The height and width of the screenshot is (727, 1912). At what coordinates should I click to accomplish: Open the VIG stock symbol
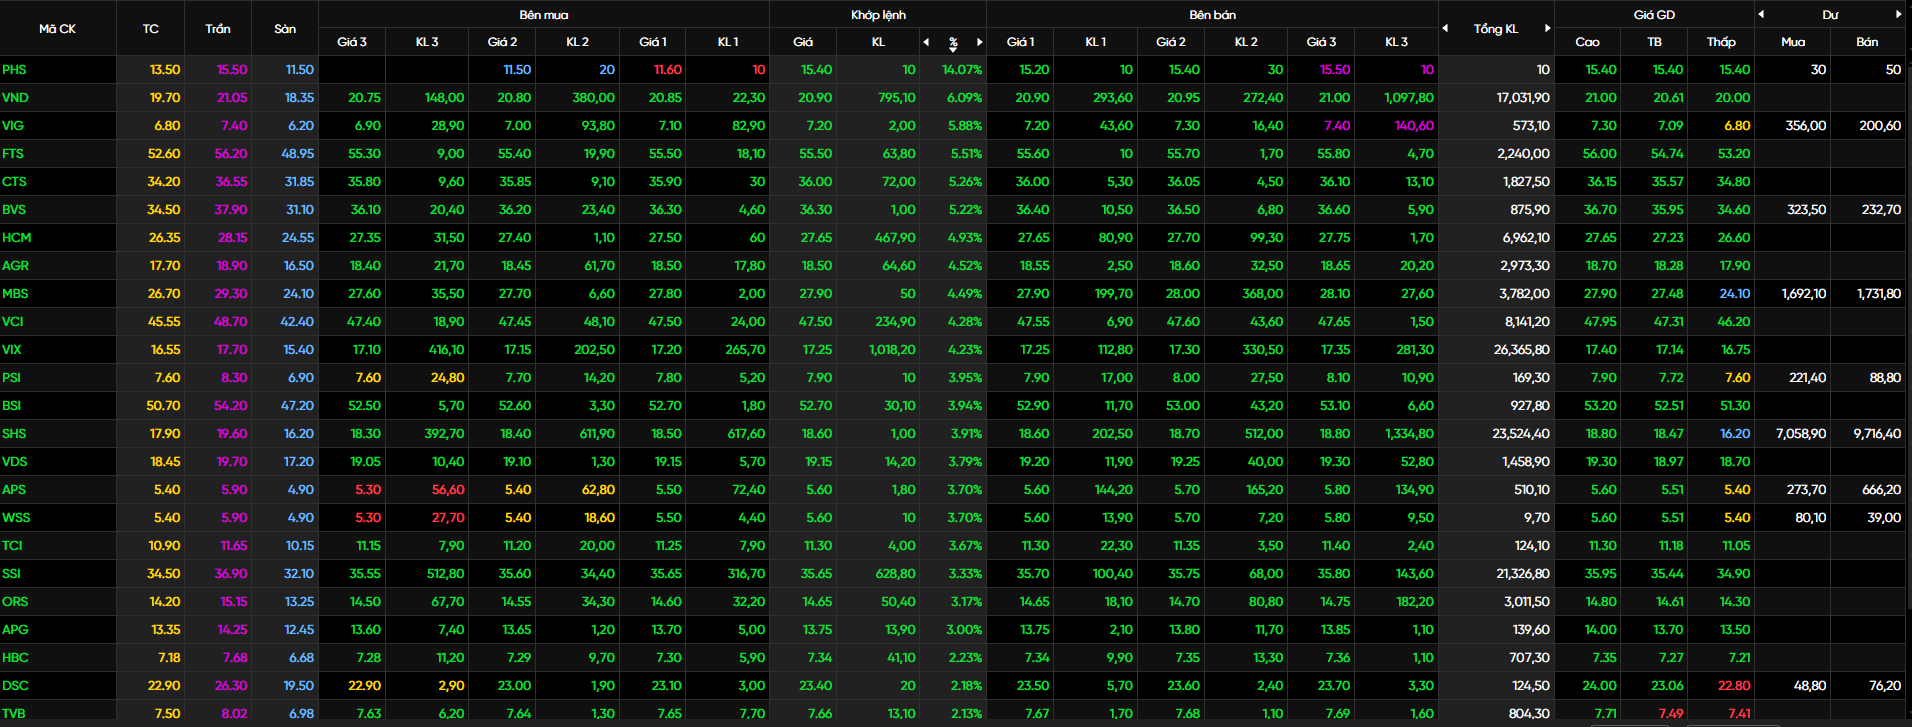(13, 126)
